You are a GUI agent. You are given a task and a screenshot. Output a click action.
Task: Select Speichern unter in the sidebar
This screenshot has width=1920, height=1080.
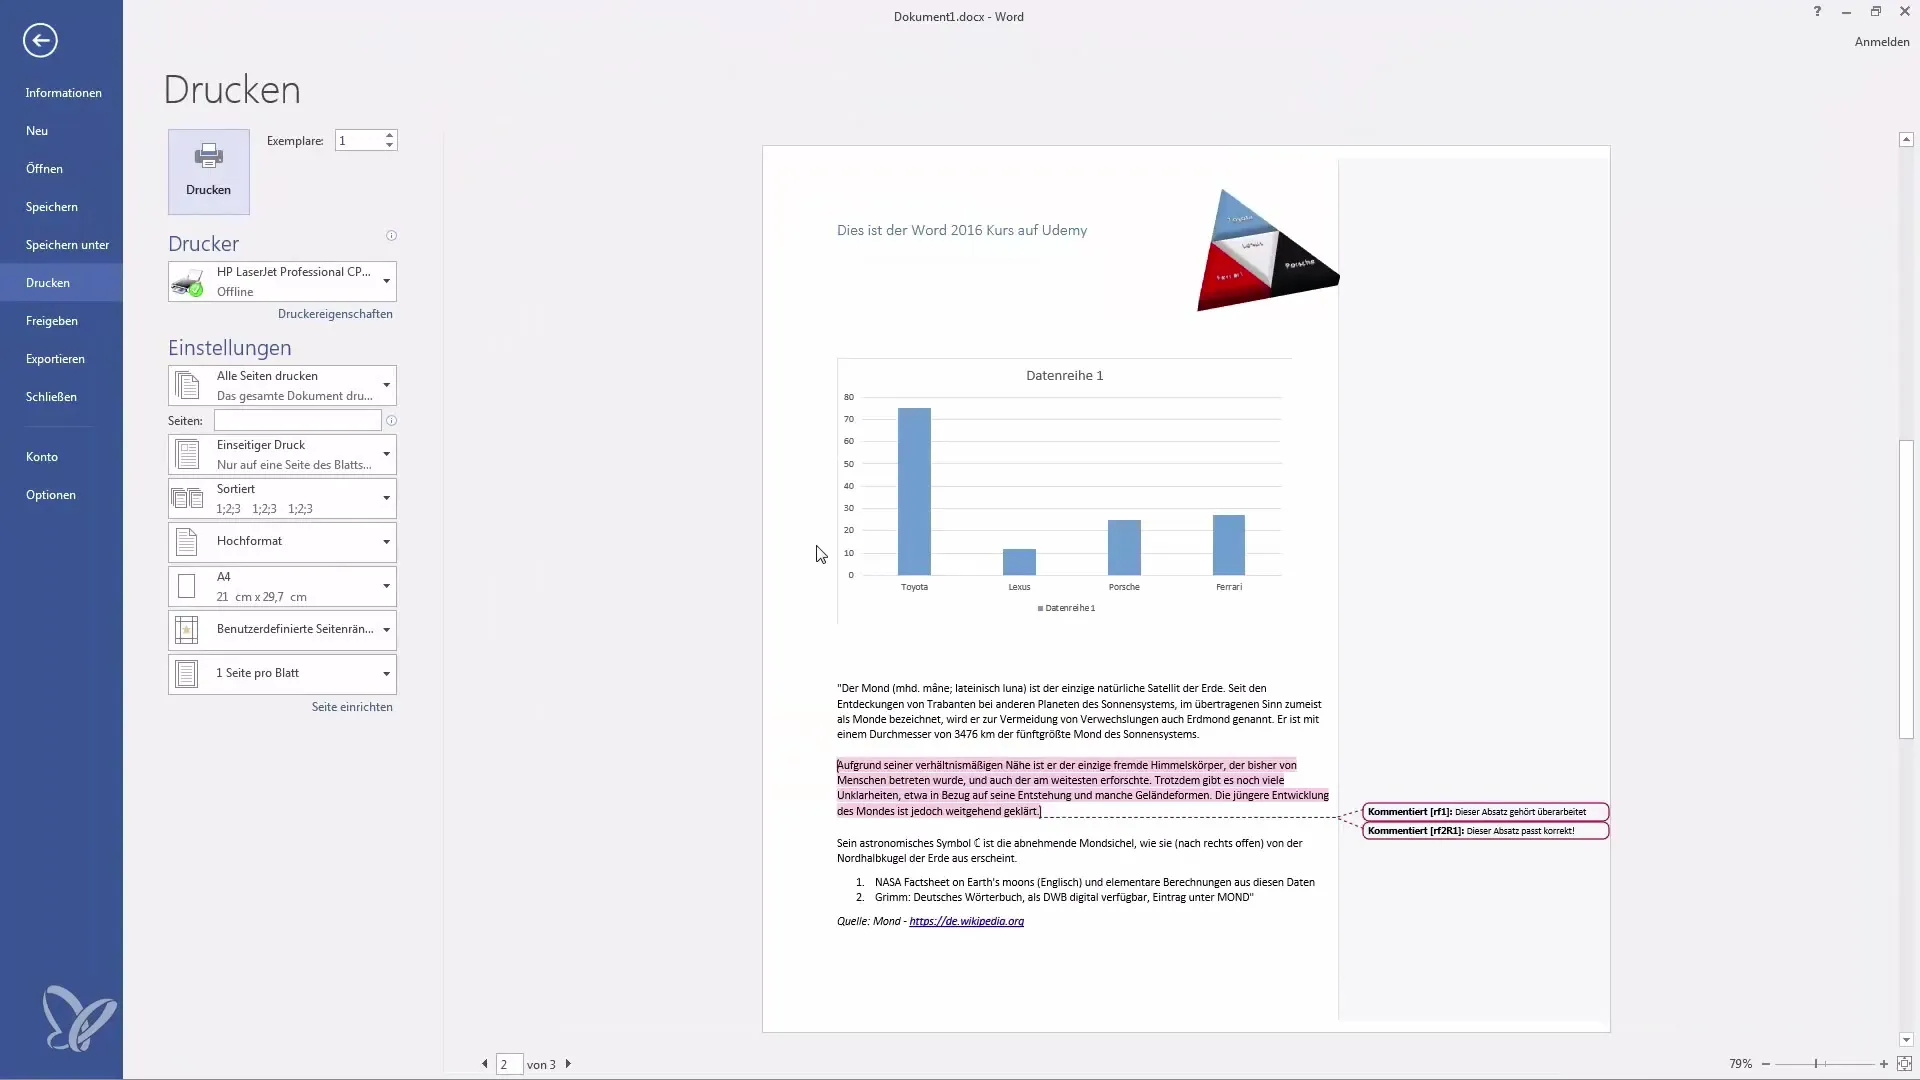[62, 245]
